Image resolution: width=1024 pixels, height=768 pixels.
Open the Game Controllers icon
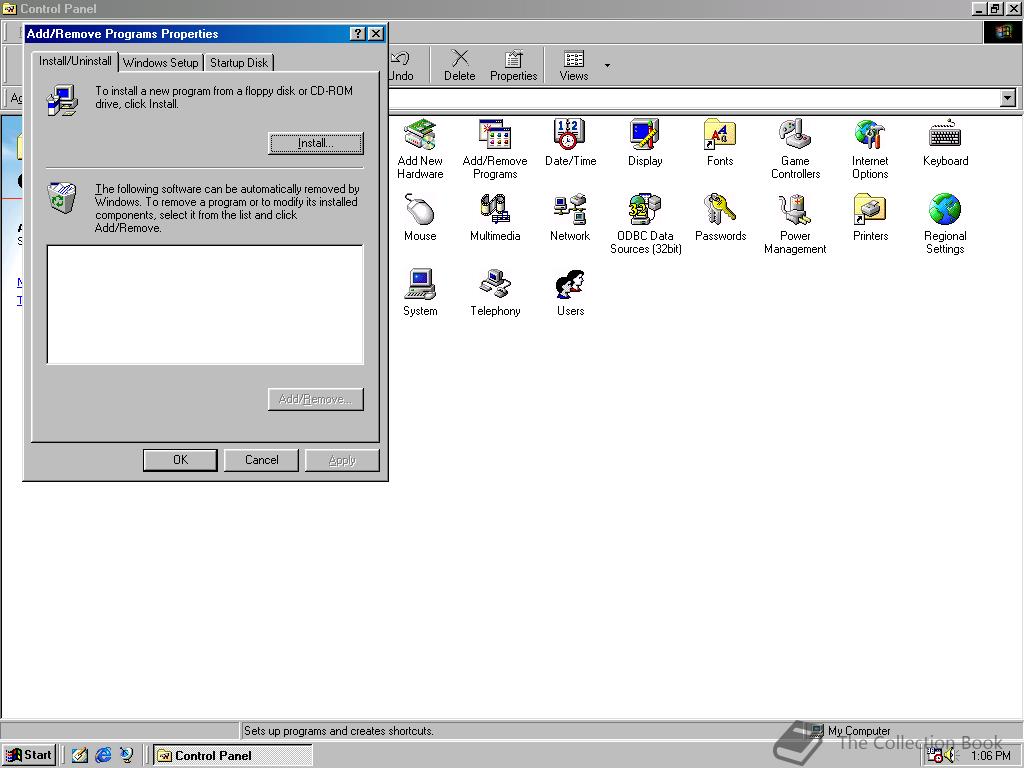tap(795, 150)
